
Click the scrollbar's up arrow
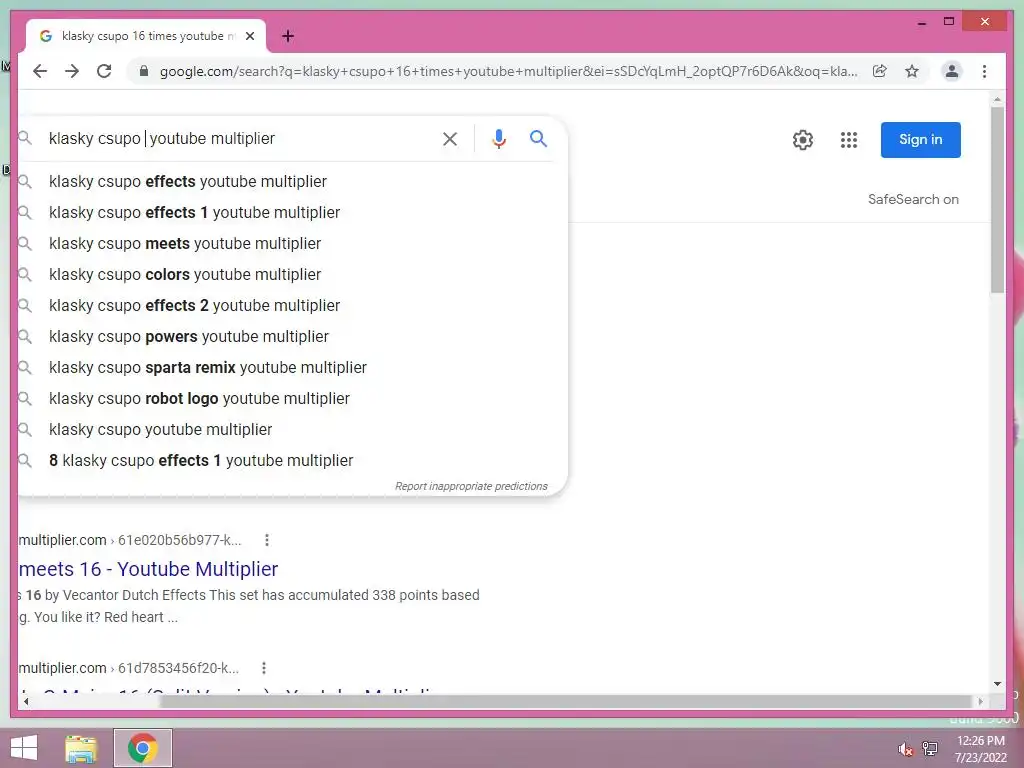[x=997, y=100]
